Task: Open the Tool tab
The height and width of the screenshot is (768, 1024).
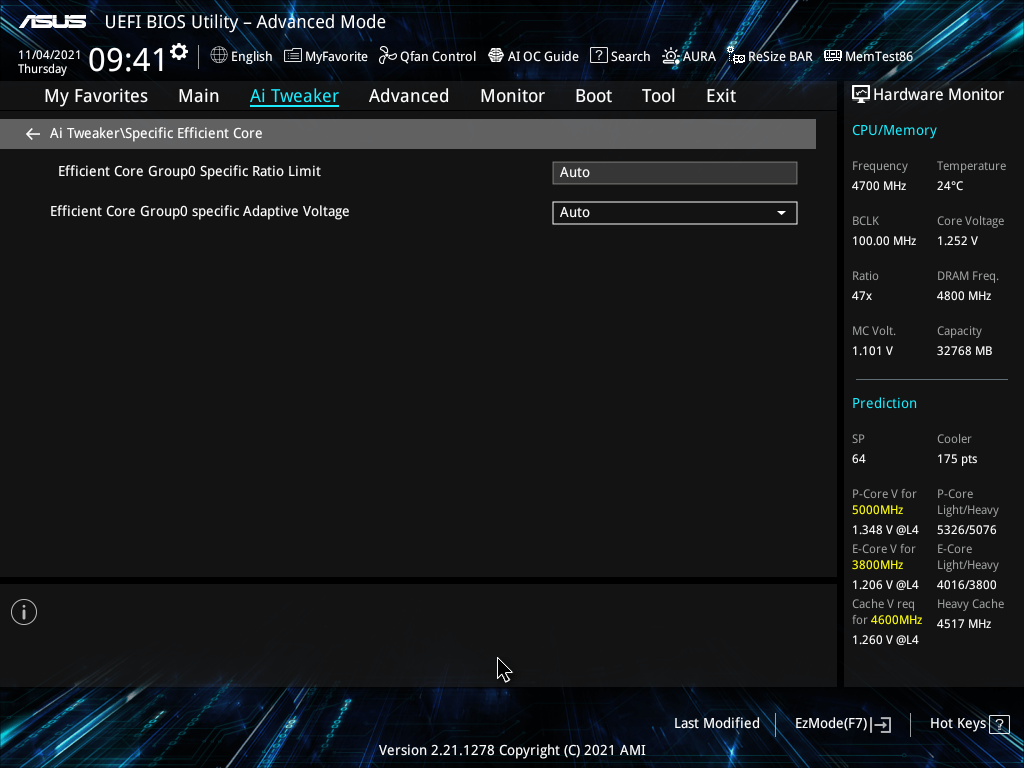Action: point(658,96)
